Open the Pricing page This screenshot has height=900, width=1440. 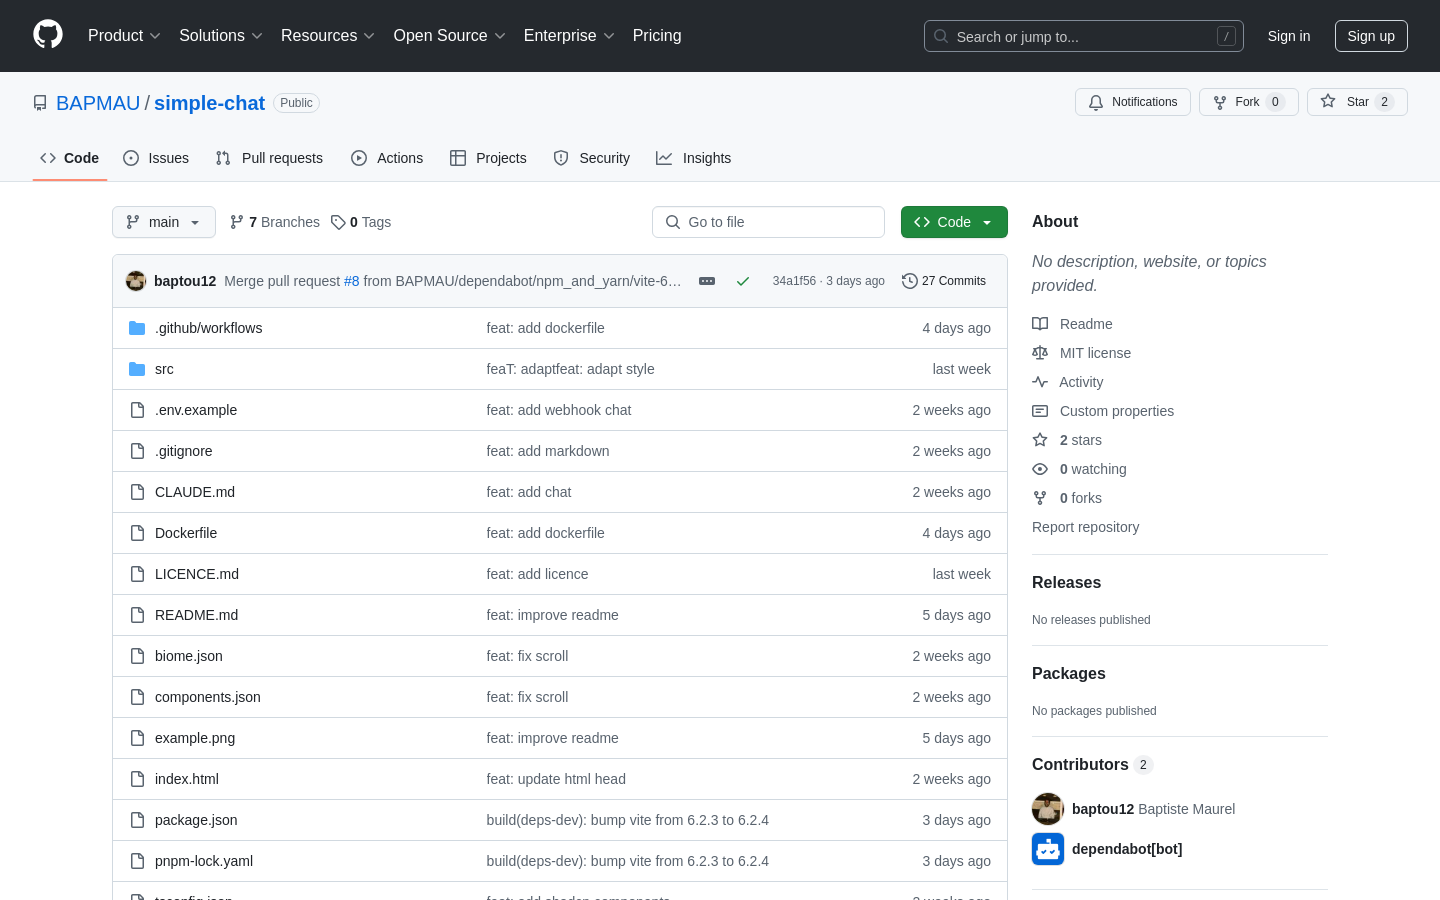tap(657, 36)
